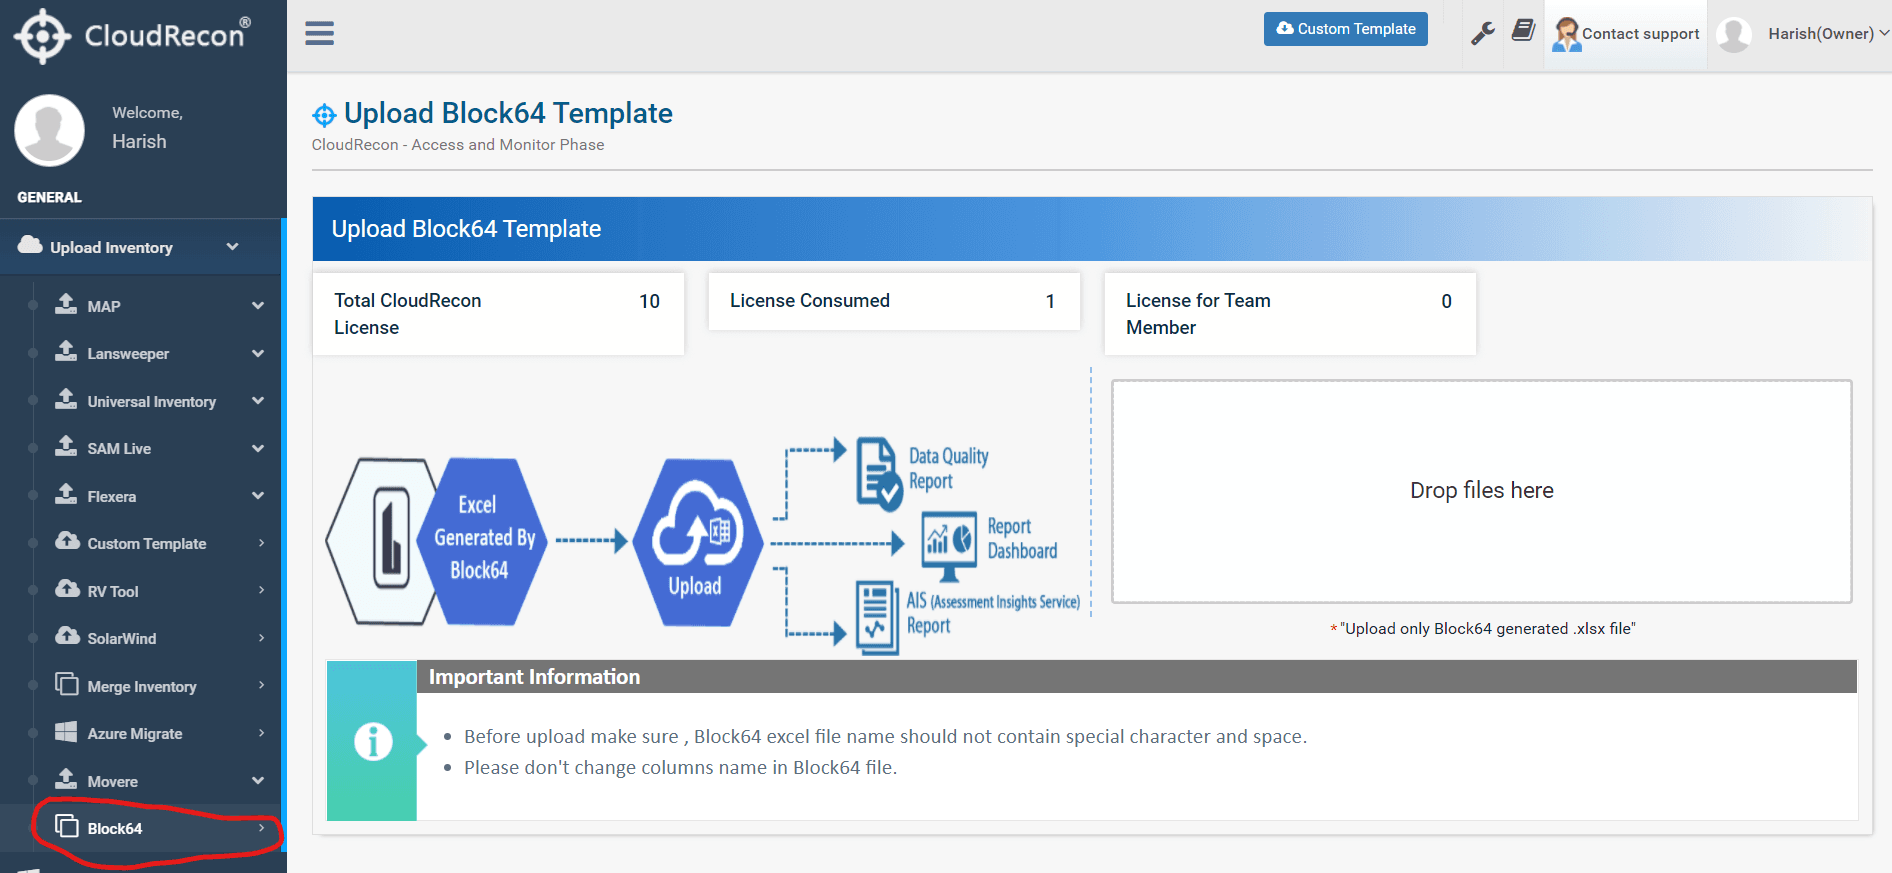Screen dimensions: 1892x873
Task: Open the Merge Inventory sidebar item
Action: (141, 686)
